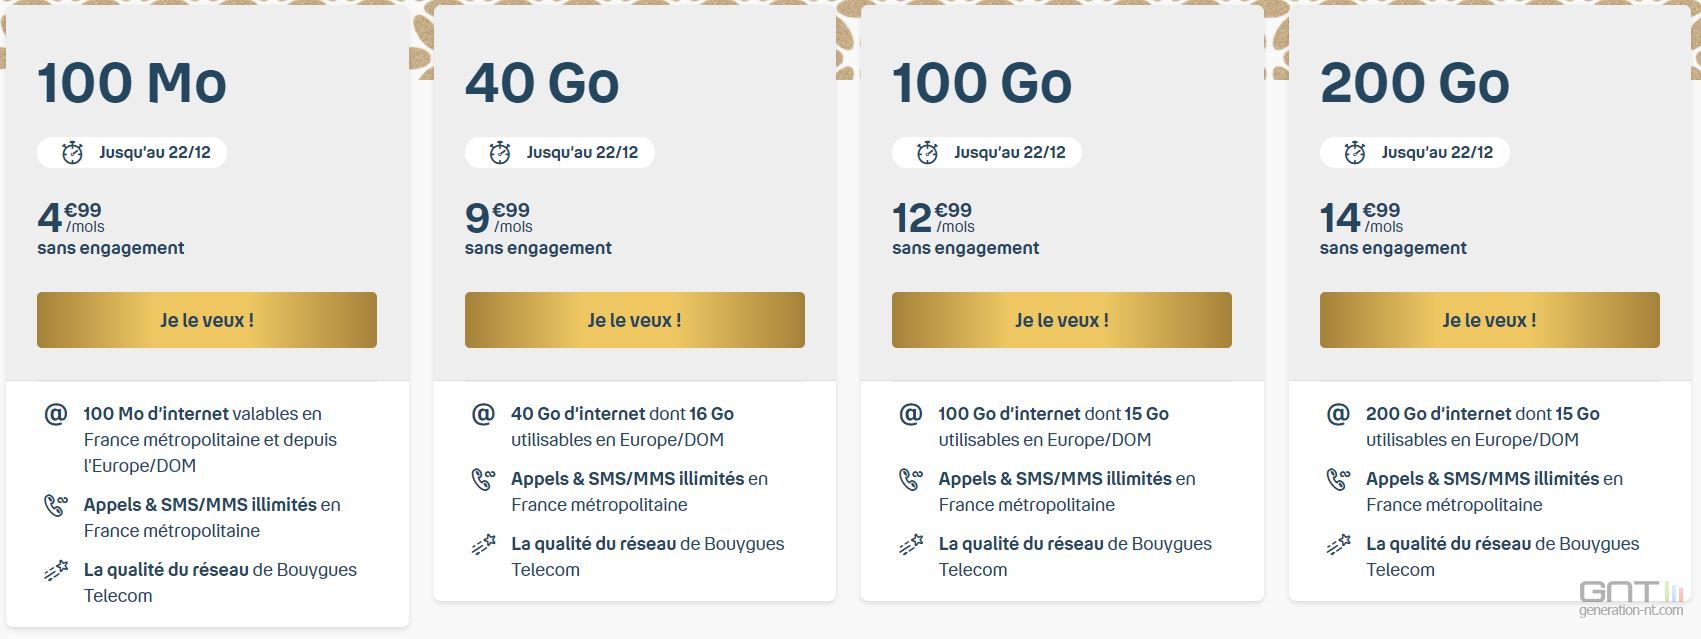Click the @ internet icon in 40 Go plan
This screenshot has height=639, width=1701.
pos(483,413)
